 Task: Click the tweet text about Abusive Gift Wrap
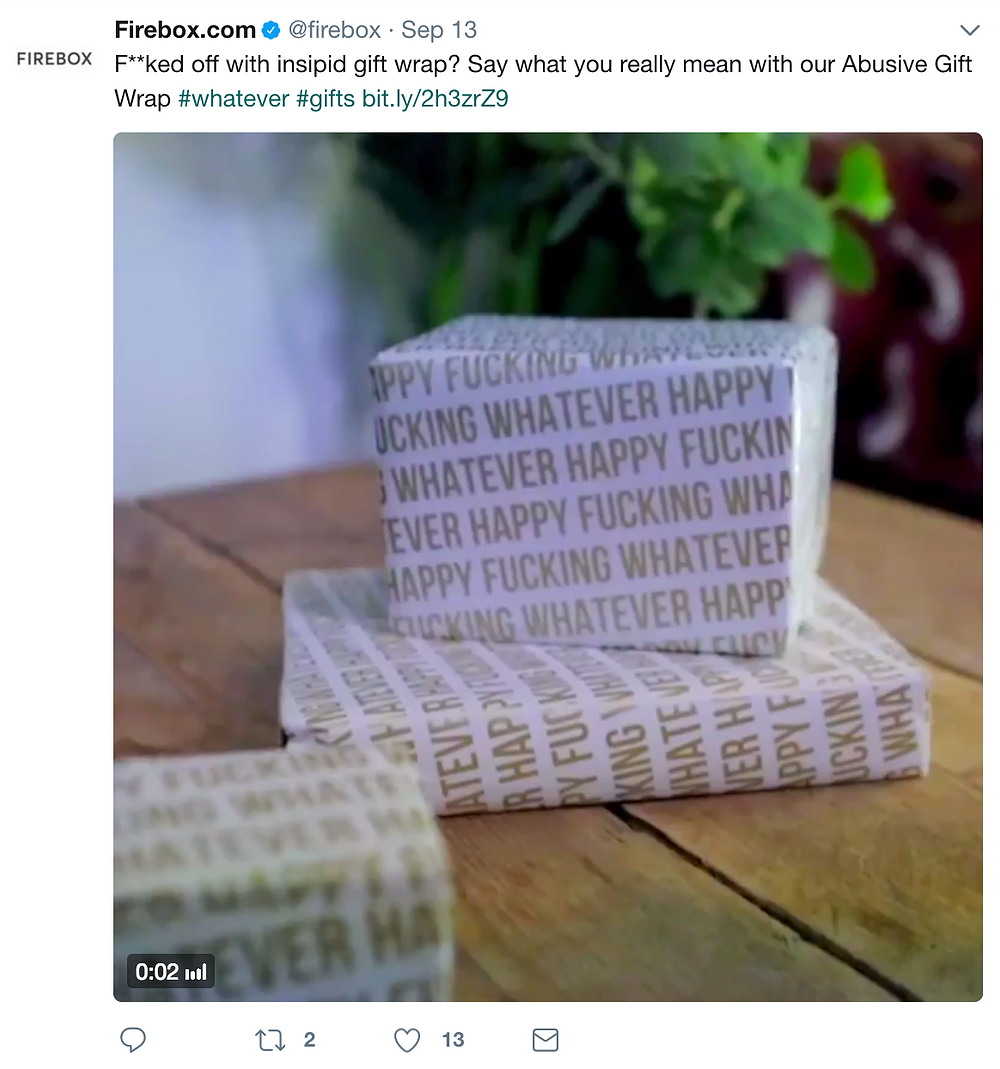(543, 81)
